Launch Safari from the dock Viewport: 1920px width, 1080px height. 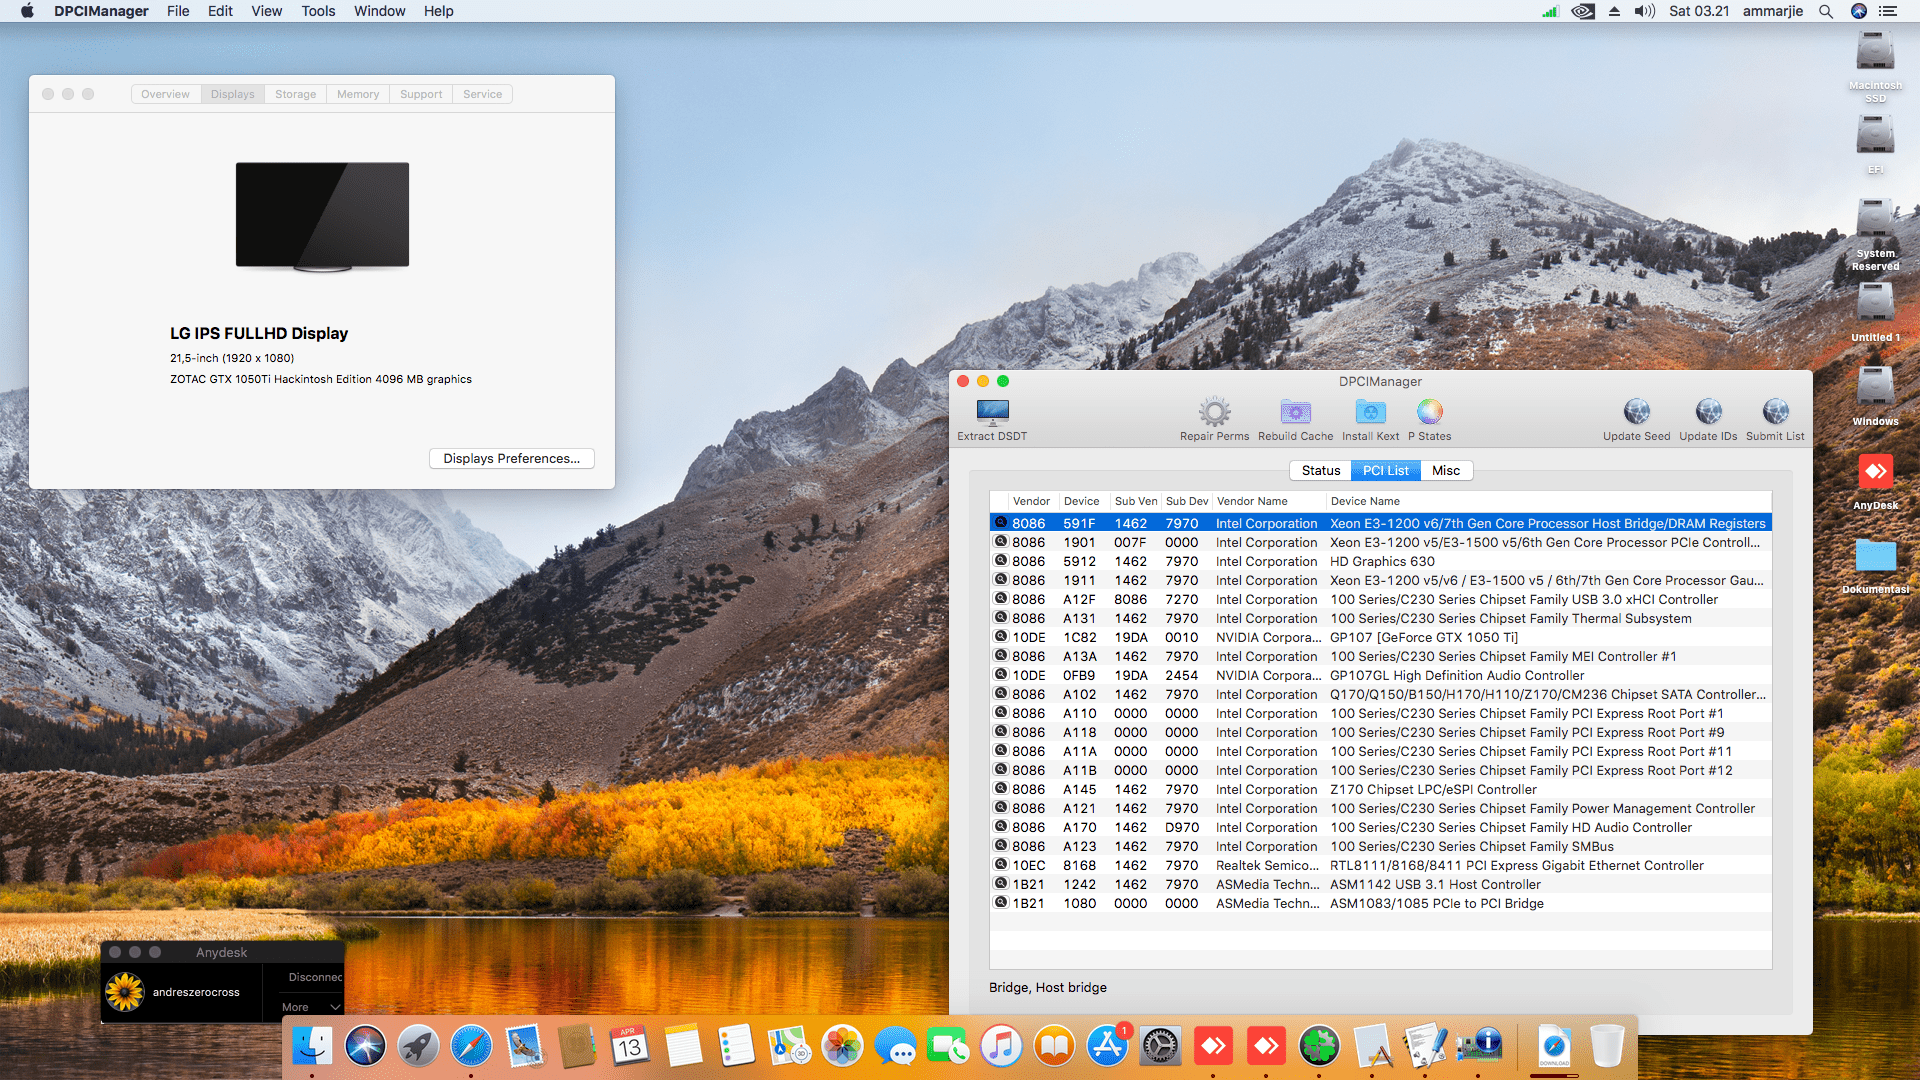point(471,1047)
